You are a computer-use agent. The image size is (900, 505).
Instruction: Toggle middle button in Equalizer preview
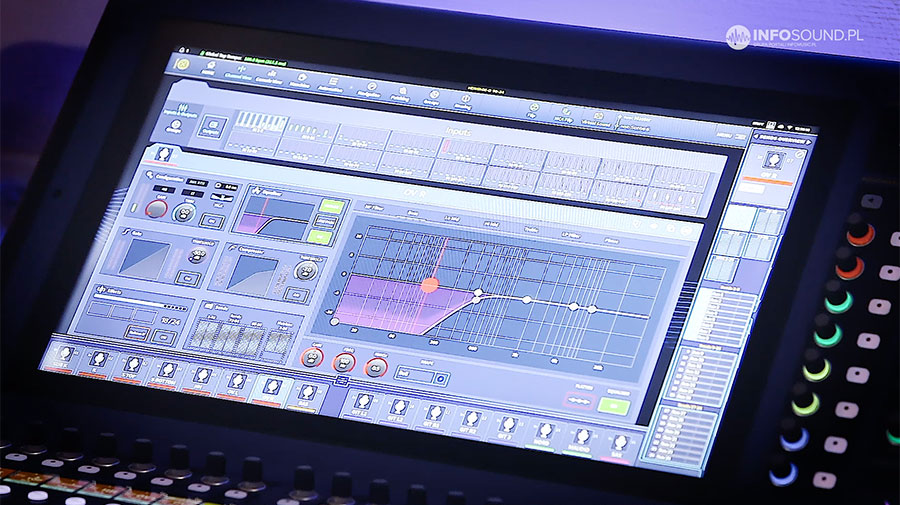[325, 222]
